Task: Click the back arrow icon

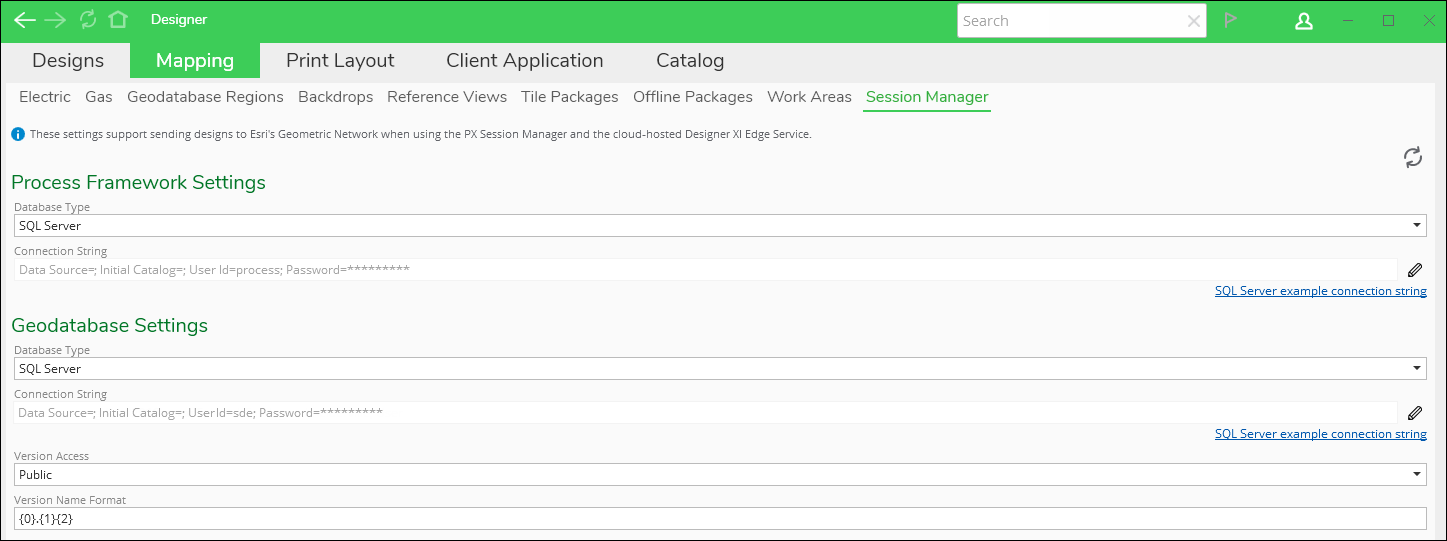Action: [25, 20]
